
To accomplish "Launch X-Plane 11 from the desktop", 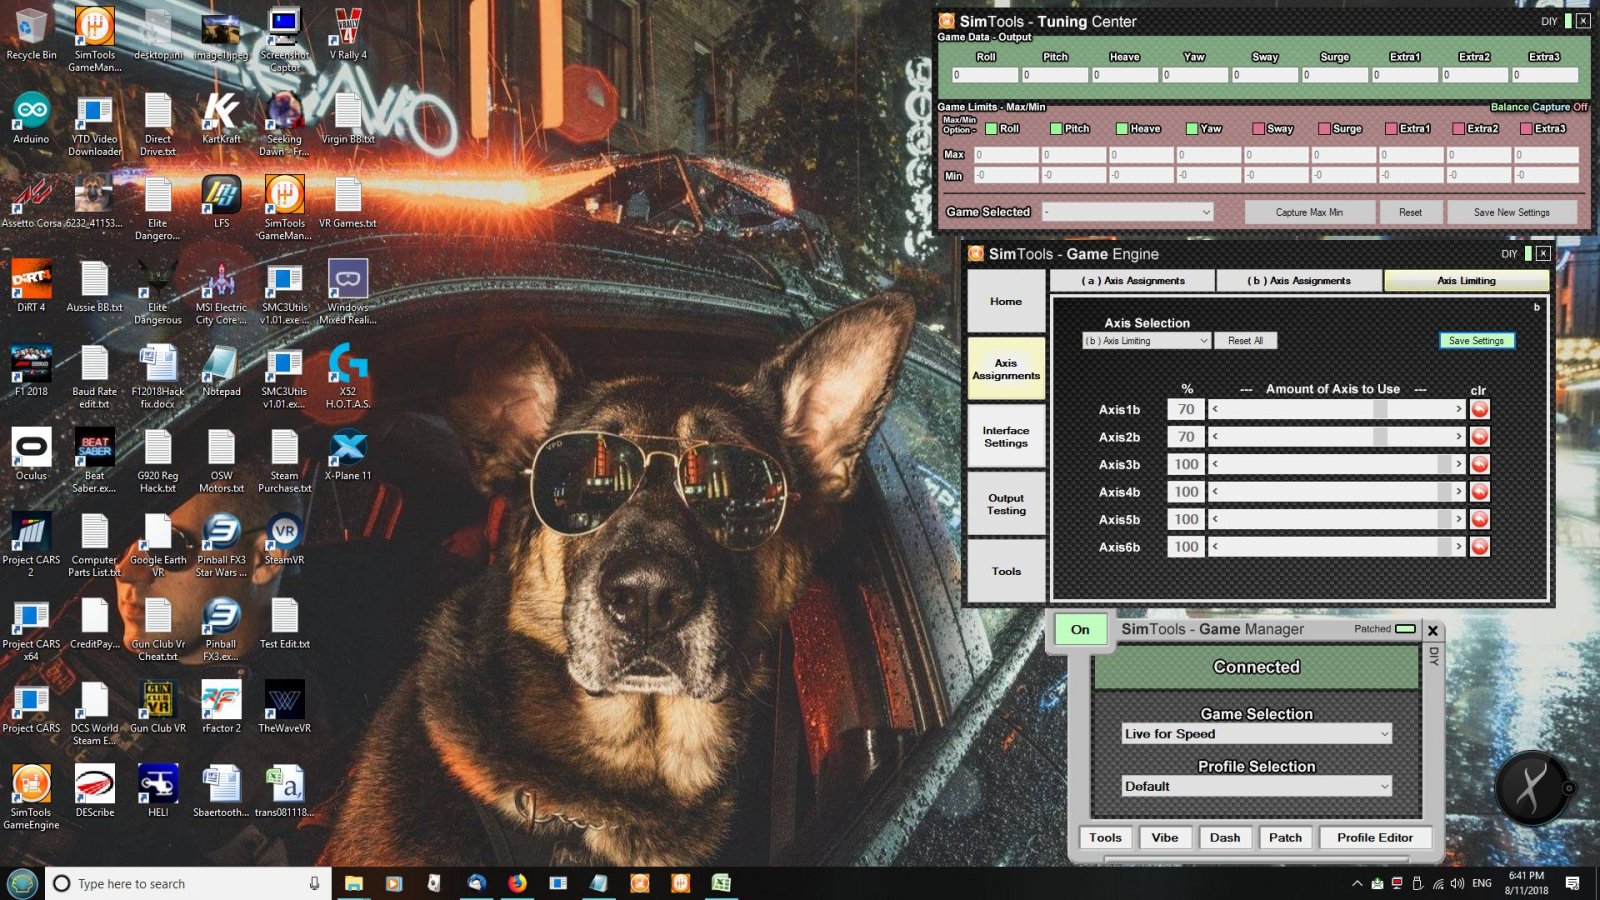I will click(x=348, y=455).
